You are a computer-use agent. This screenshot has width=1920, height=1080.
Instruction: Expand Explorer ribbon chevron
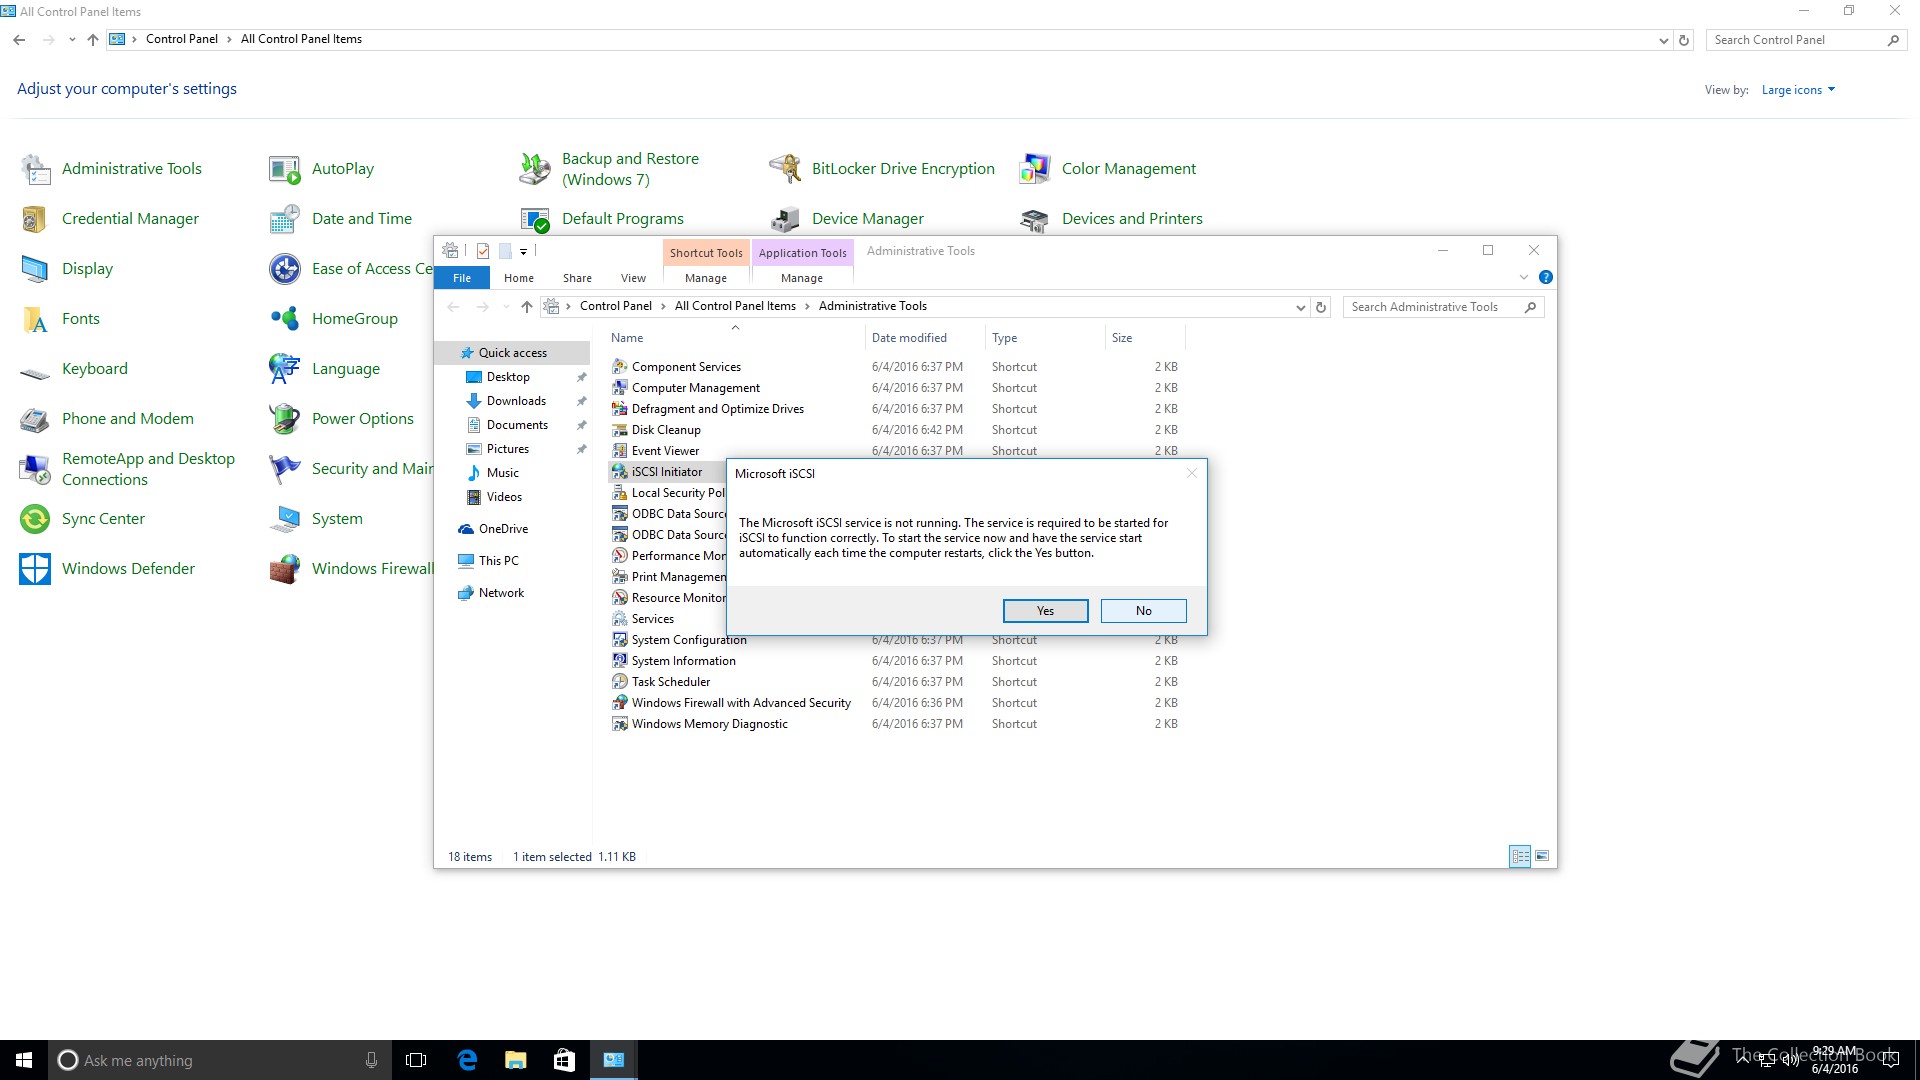(x=1523, y=277)
